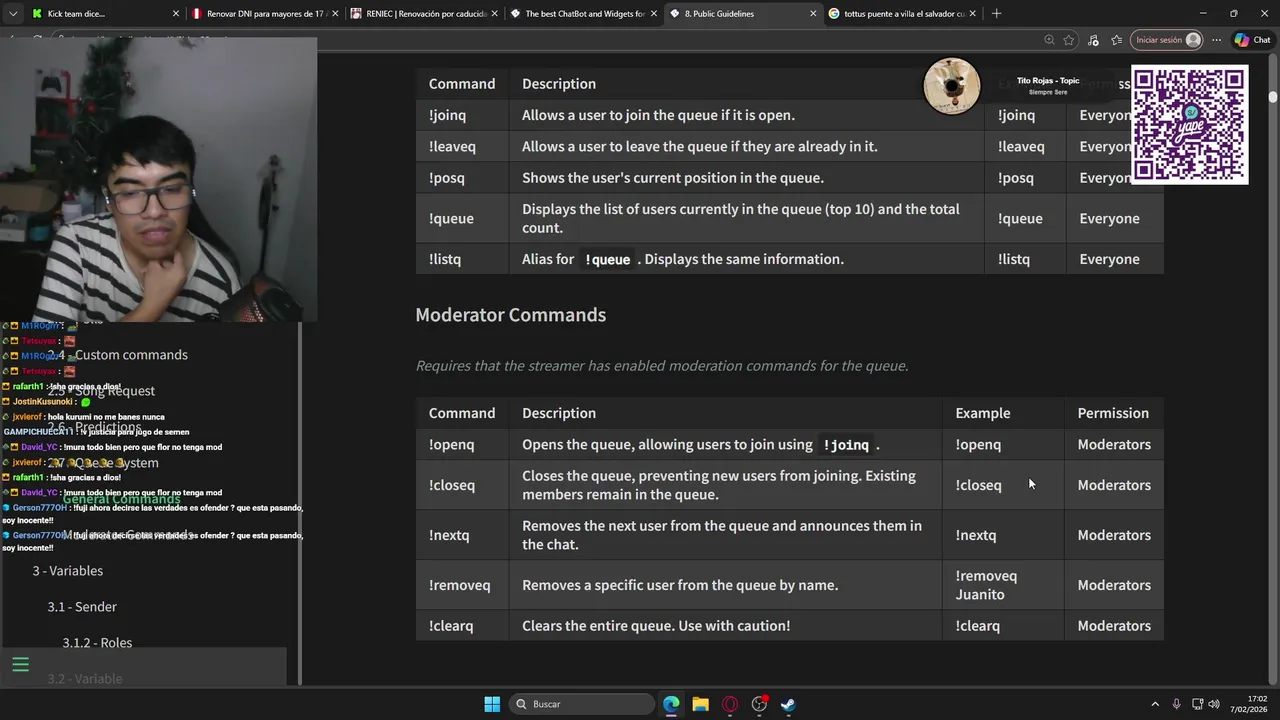Close The best ChatBot and Widgets tab
The image size is (1280, 720).
pos(653,14)
